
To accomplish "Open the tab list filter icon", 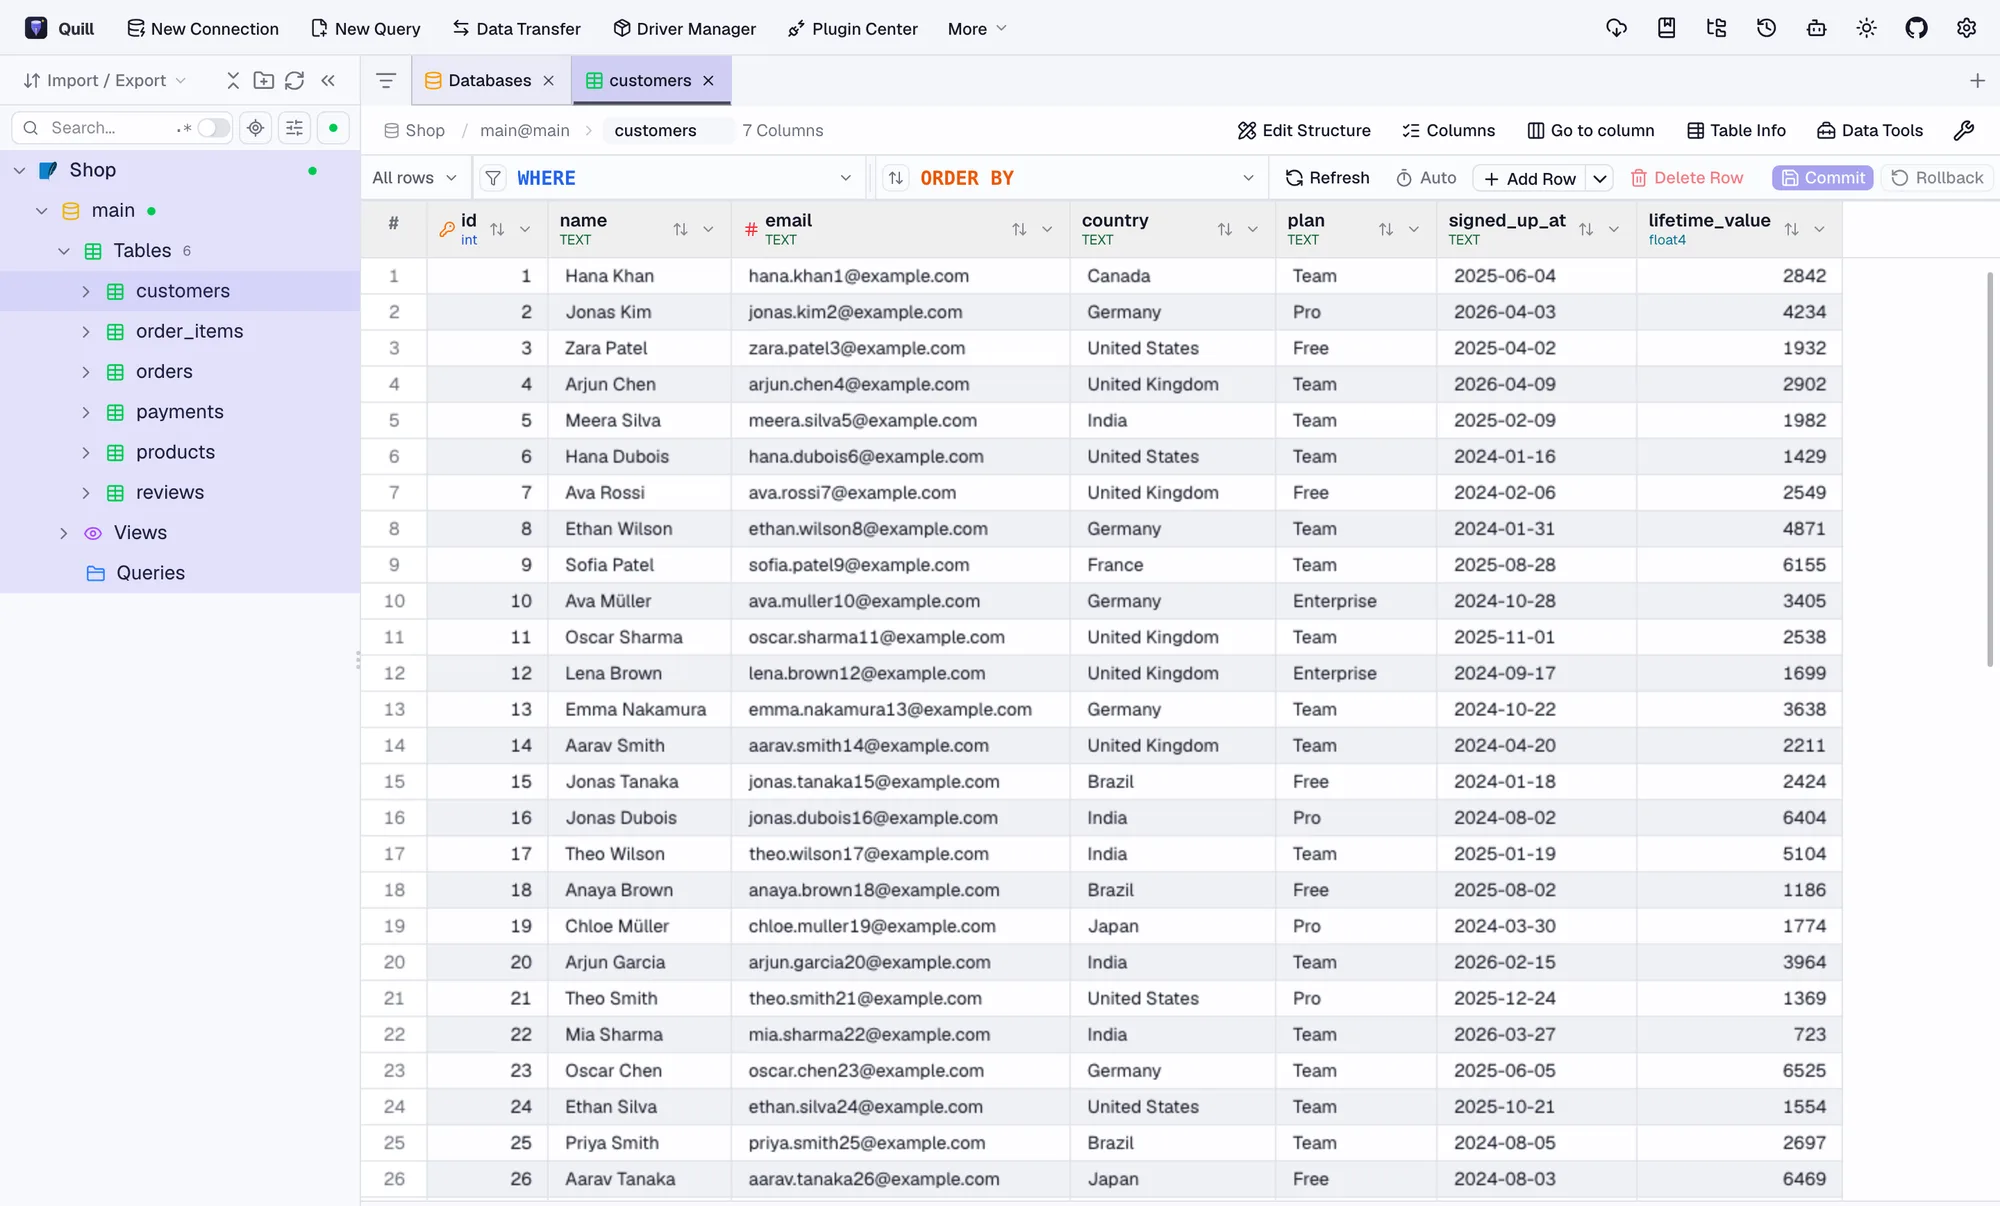I will tap(386, 80).
